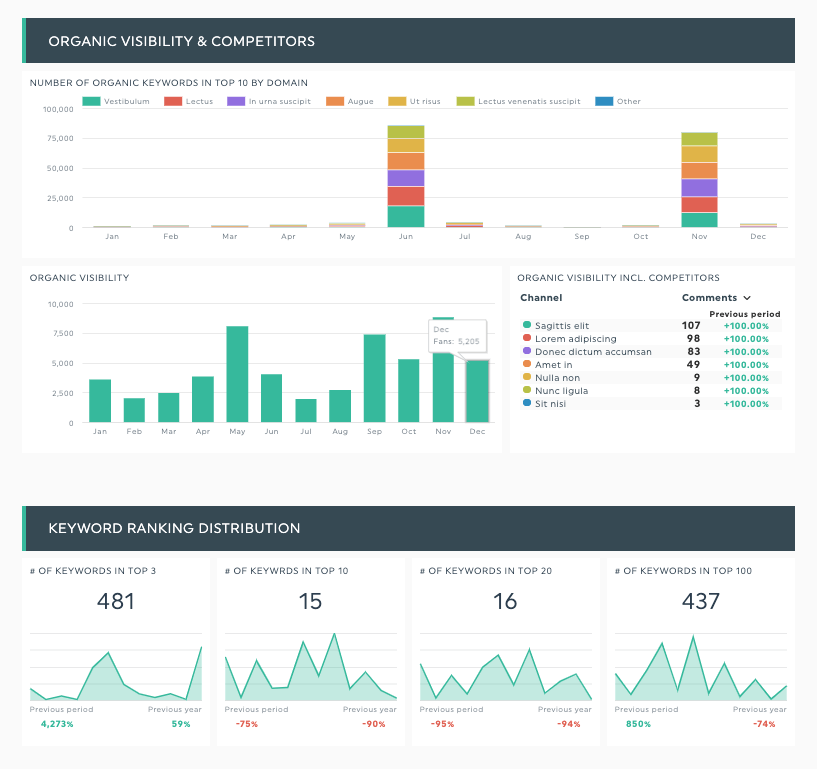Image resolution: width=817 pixels, height=769 pixels.
Task: Toggle the Lorem adipiscing channel marker
Action: 526,338
